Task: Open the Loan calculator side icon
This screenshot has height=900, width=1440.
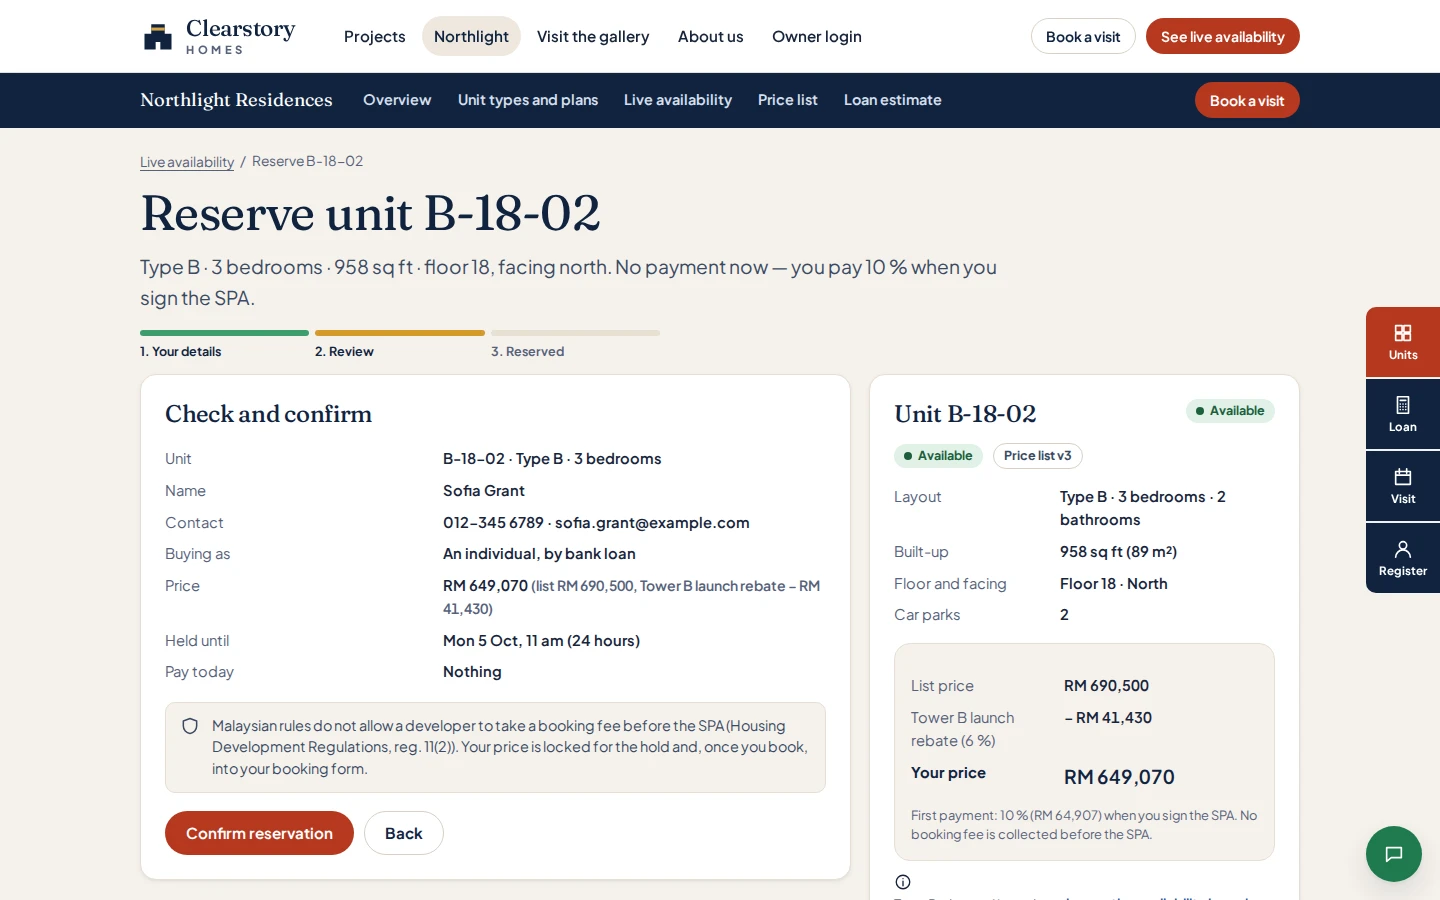Action: (1403, 414)
